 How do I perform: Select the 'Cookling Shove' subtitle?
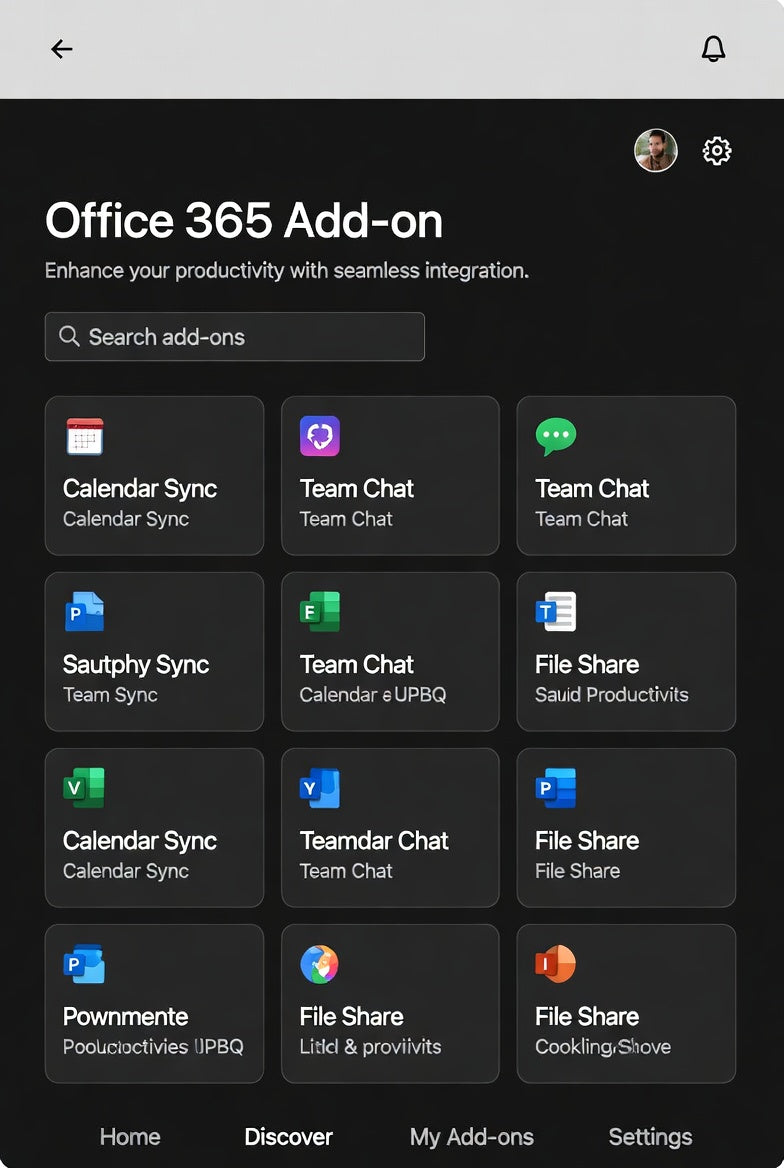tap(603, 1047)
